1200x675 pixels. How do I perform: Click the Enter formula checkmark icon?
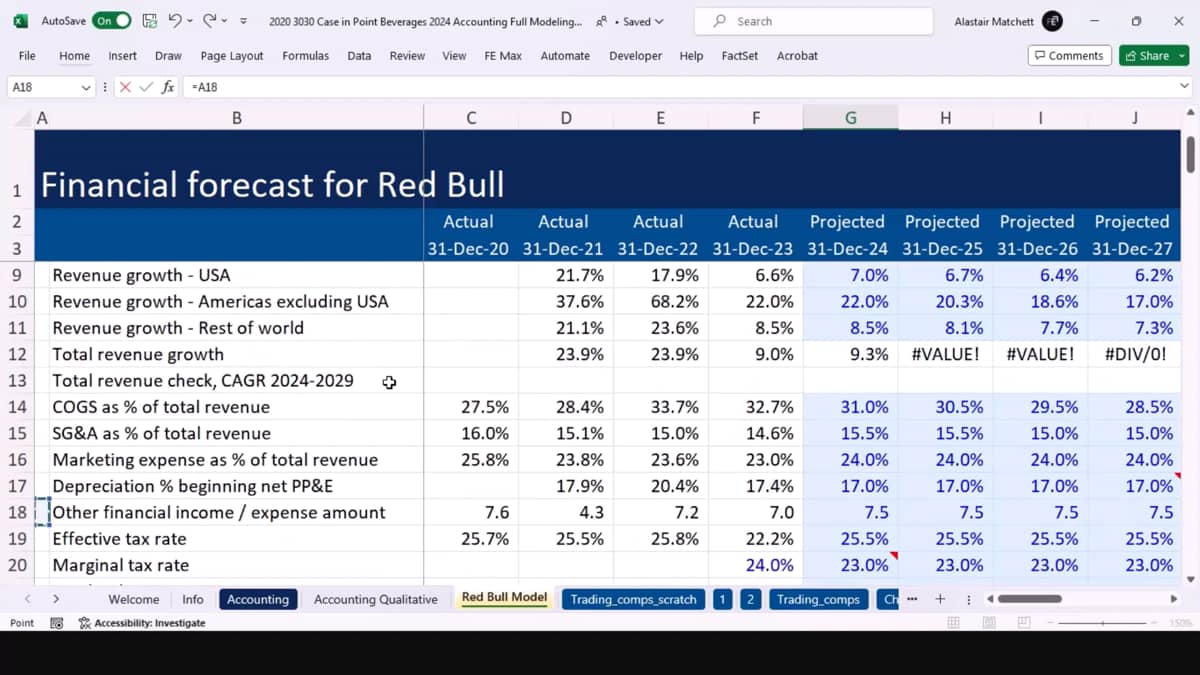click(146, 87)
